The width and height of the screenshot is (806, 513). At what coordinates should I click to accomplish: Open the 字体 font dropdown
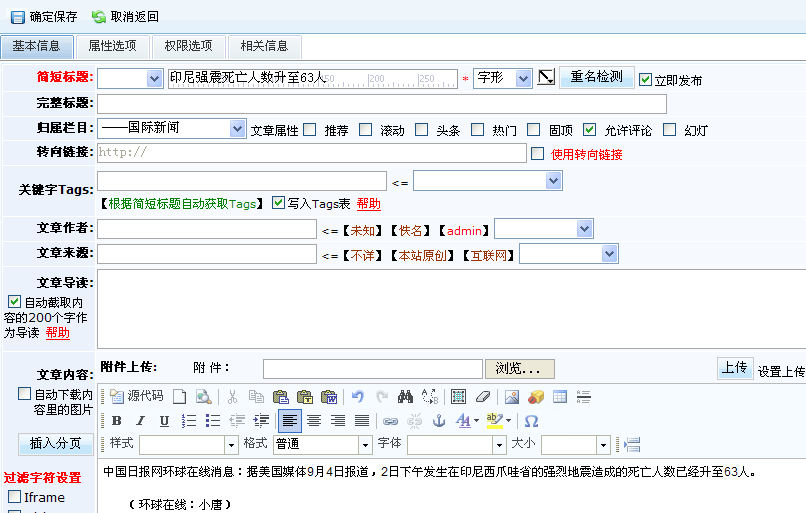click(x=456, y=445)
